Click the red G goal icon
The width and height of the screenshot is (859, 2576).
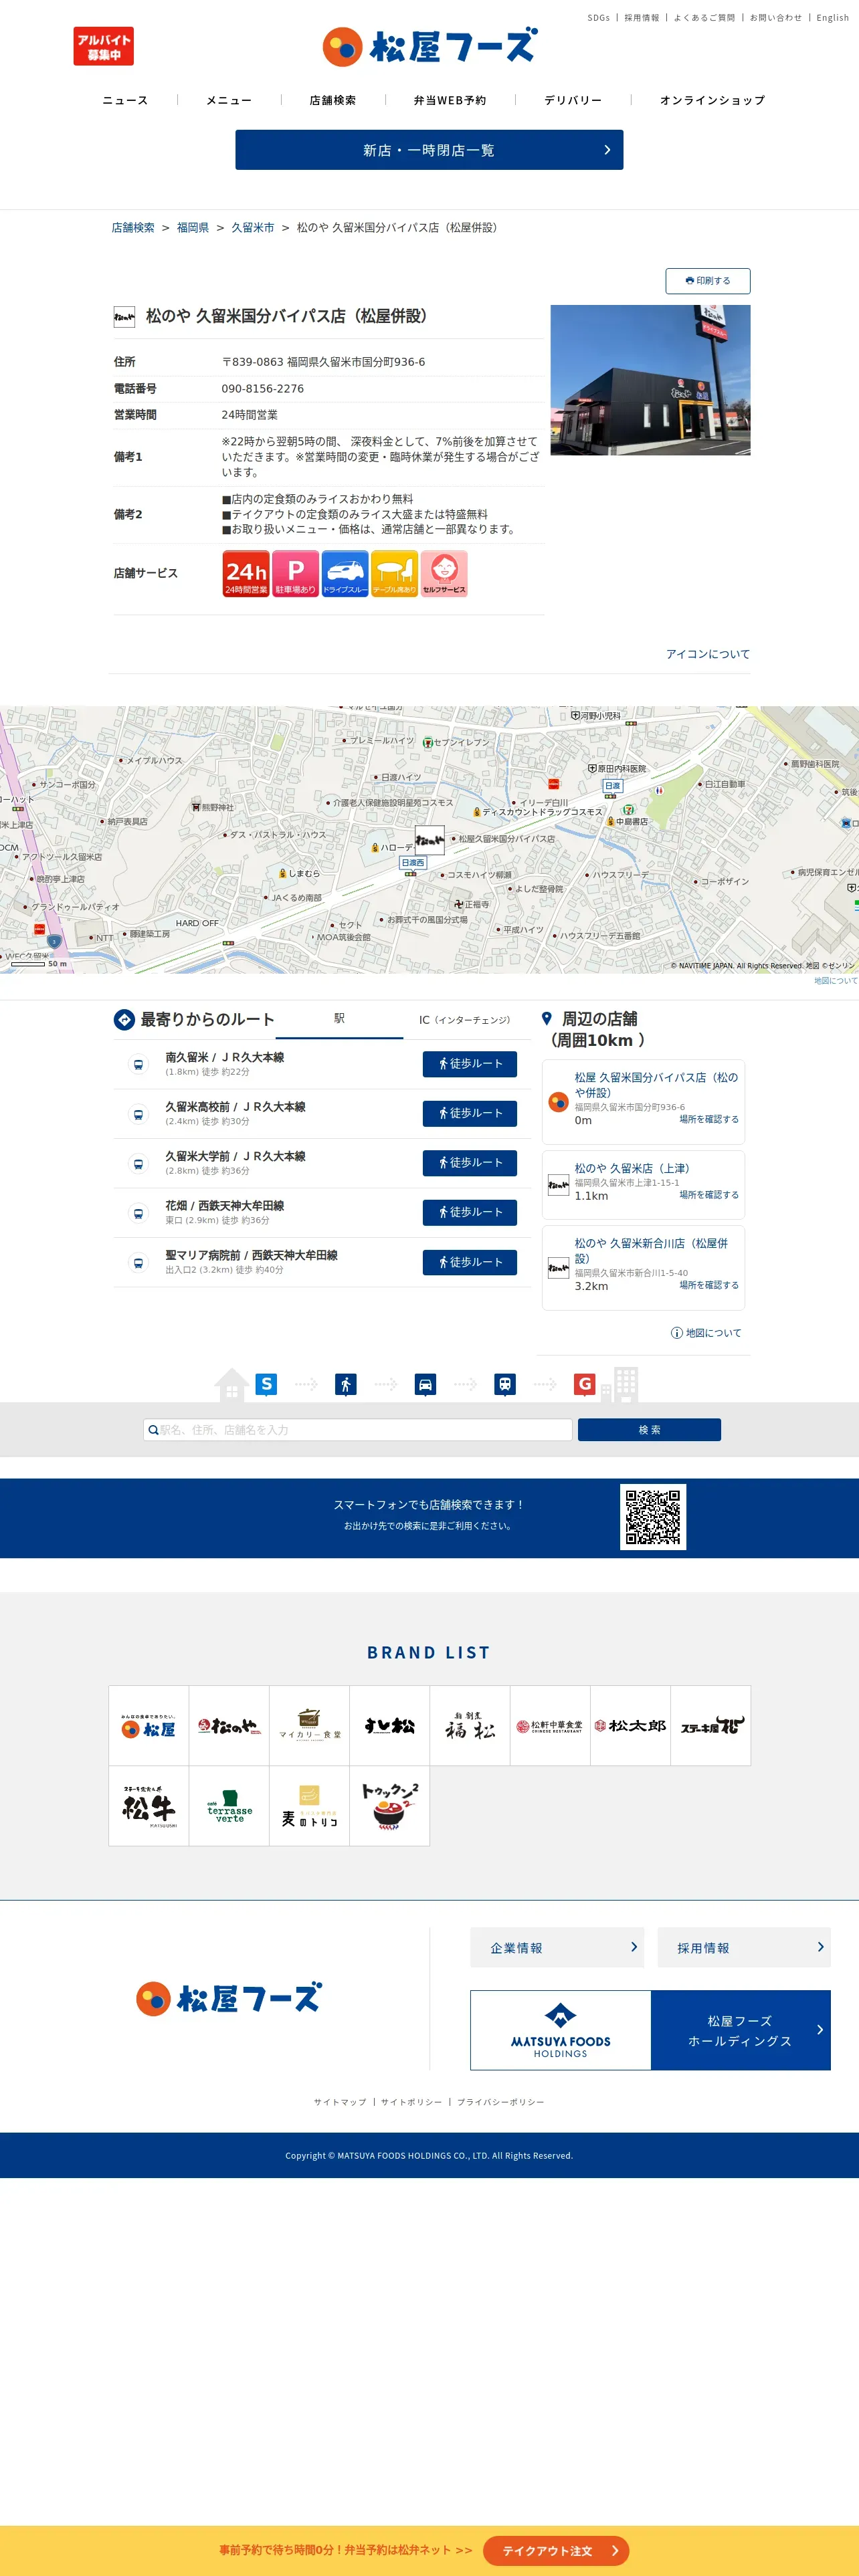click(x=585, y=1384)
